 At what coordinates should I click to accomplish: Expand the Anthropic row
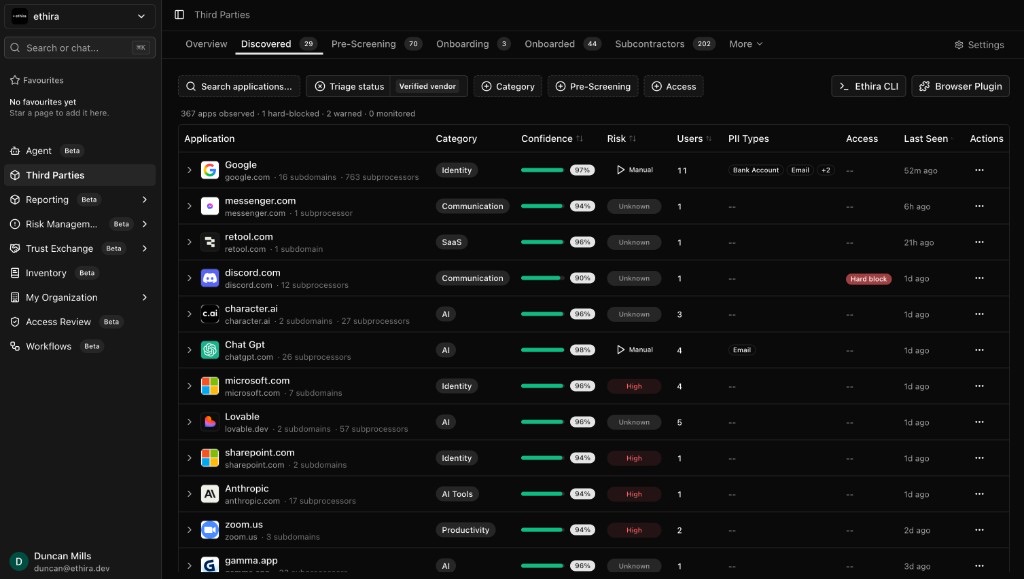189,494
